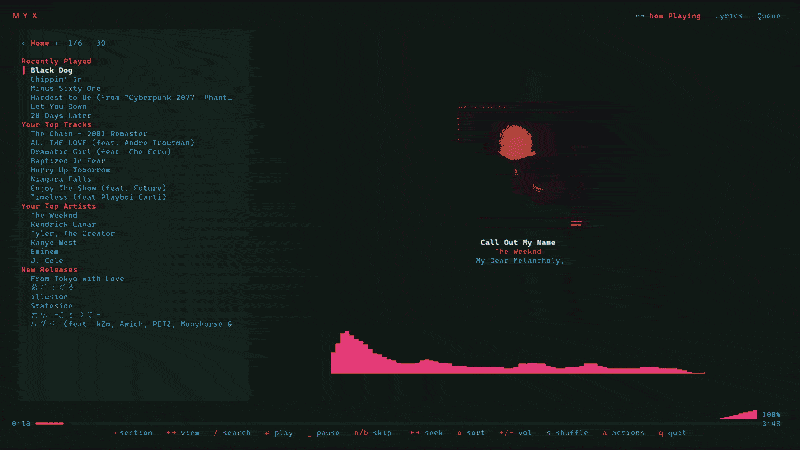This screenshot has width=800, height=450.
Task: Click the Home breadcrumb label
Action: click(x=40, y=43)
